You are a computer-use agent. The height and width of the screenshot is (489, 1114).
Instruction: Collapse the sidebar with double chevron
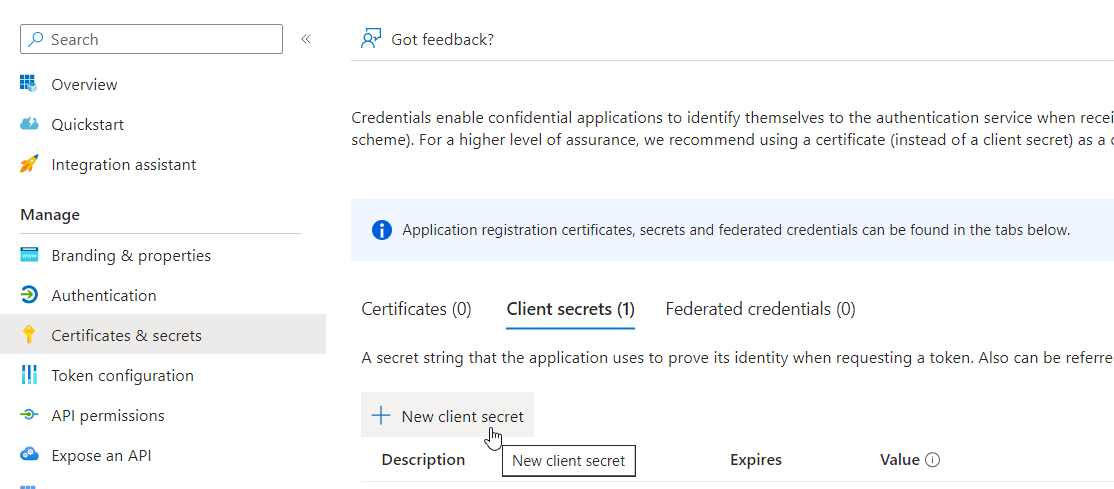306,39
